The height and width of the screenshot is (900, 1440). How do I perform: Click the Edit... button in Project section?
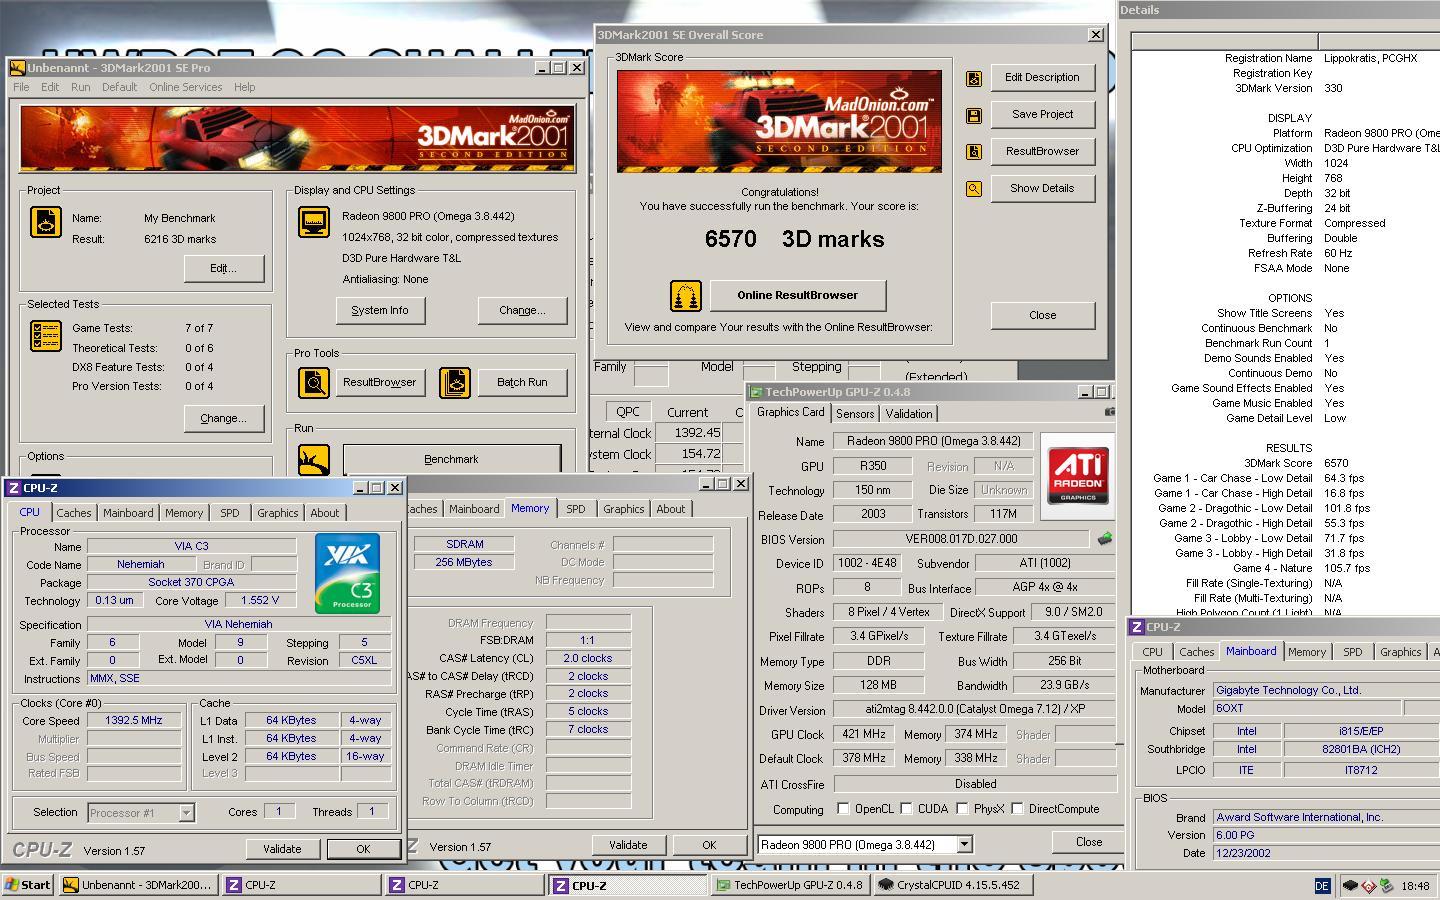click(x=224, y=268)
